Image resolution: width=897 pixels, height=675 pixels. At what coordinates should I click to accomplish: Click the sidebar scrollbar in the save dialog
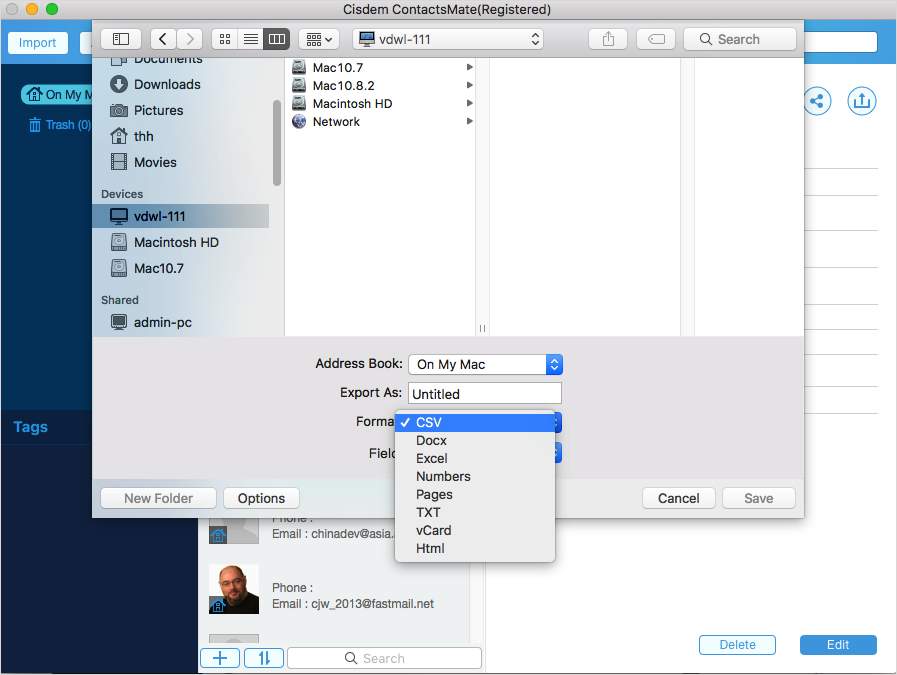(277, 143)
